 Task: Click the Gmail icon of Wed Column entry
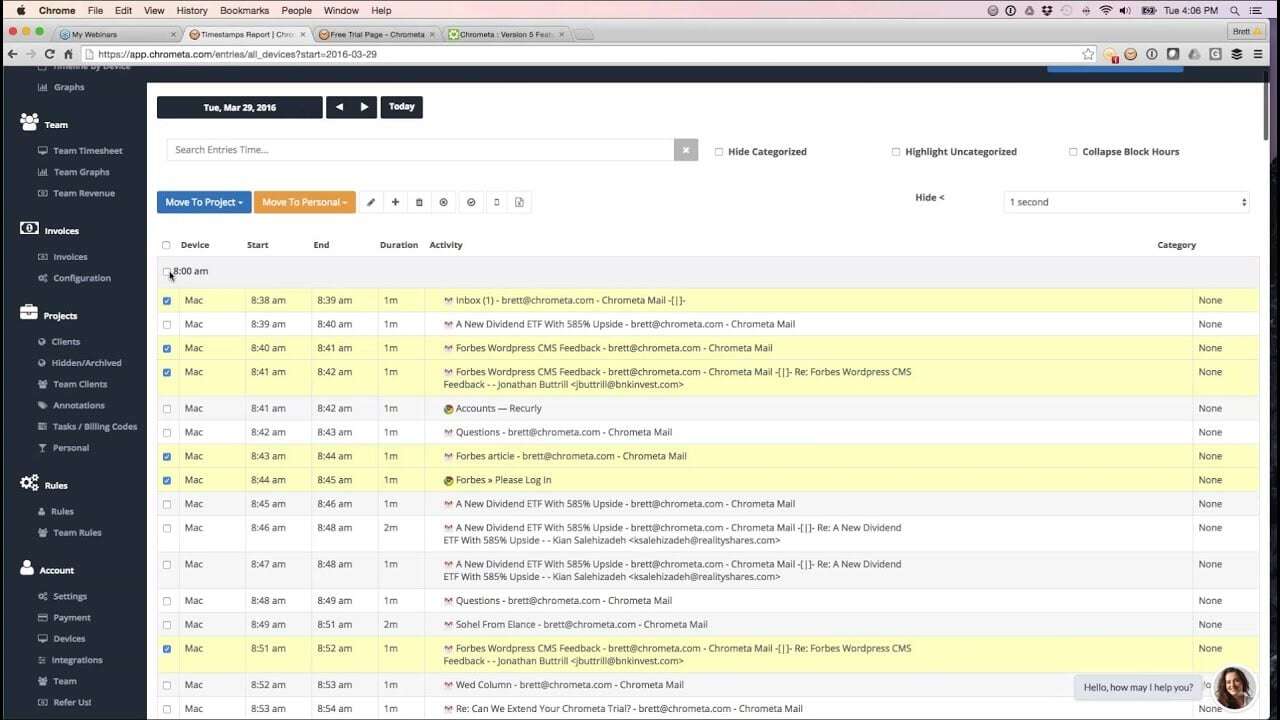[x=448, y=685]
